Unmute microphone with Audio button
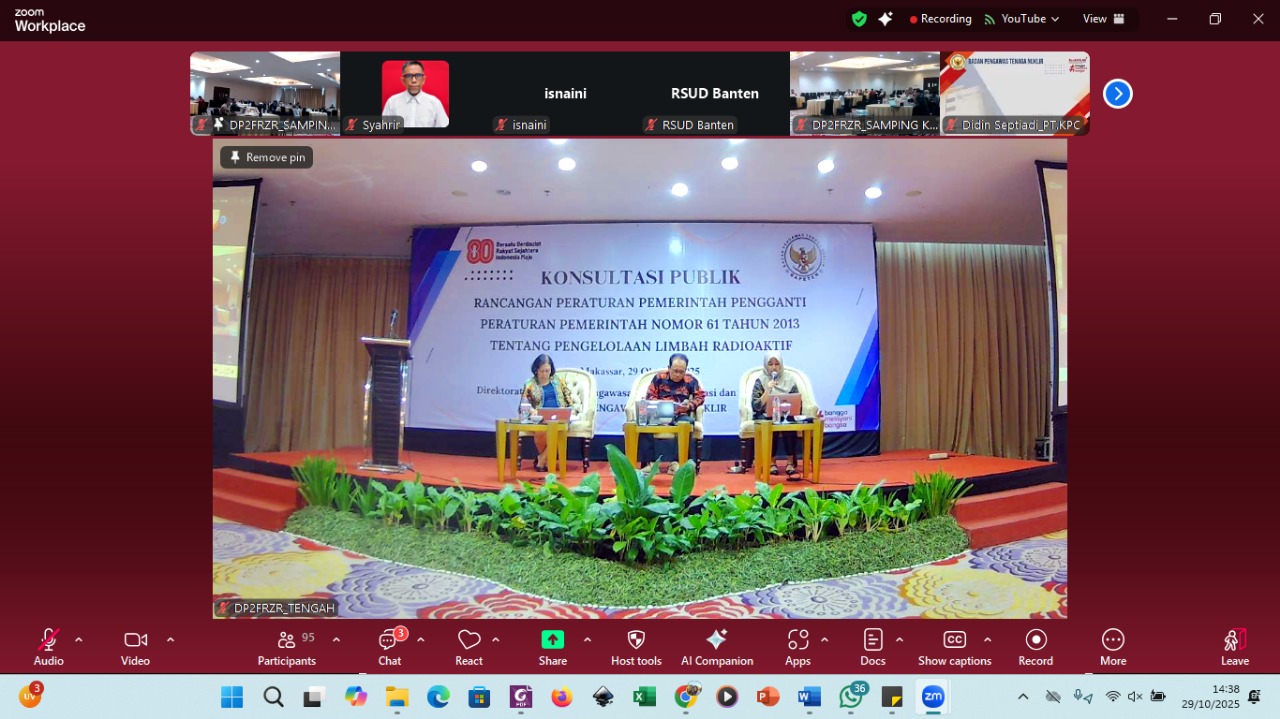Image resolution: width=1280 pixels, height=719 pixels. pyautogui.click(x=48, y=647)
